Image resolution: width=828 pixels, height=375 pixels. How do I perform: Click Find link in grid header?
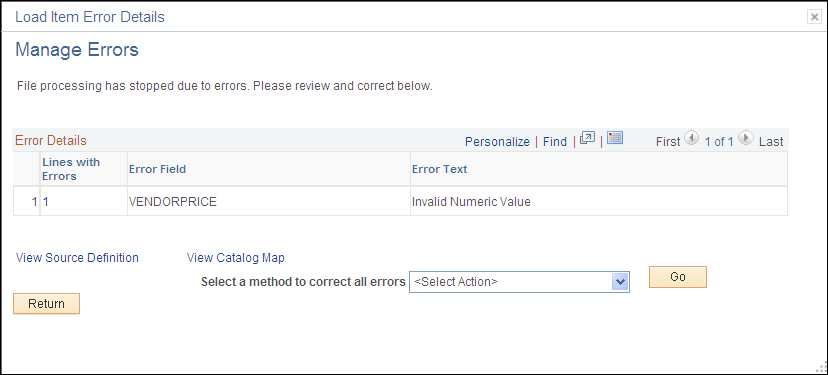click(x=554, y=142)
